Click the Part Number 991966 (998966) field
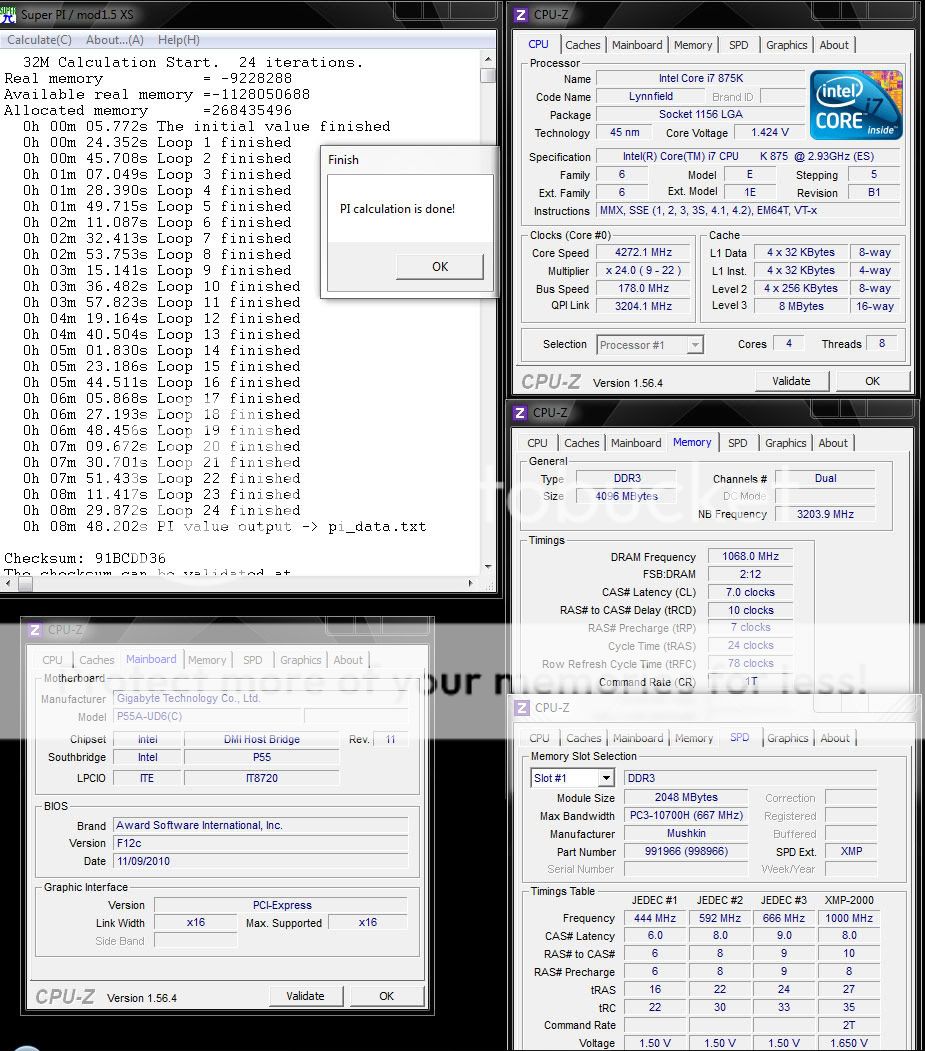 tap(686, 851)
